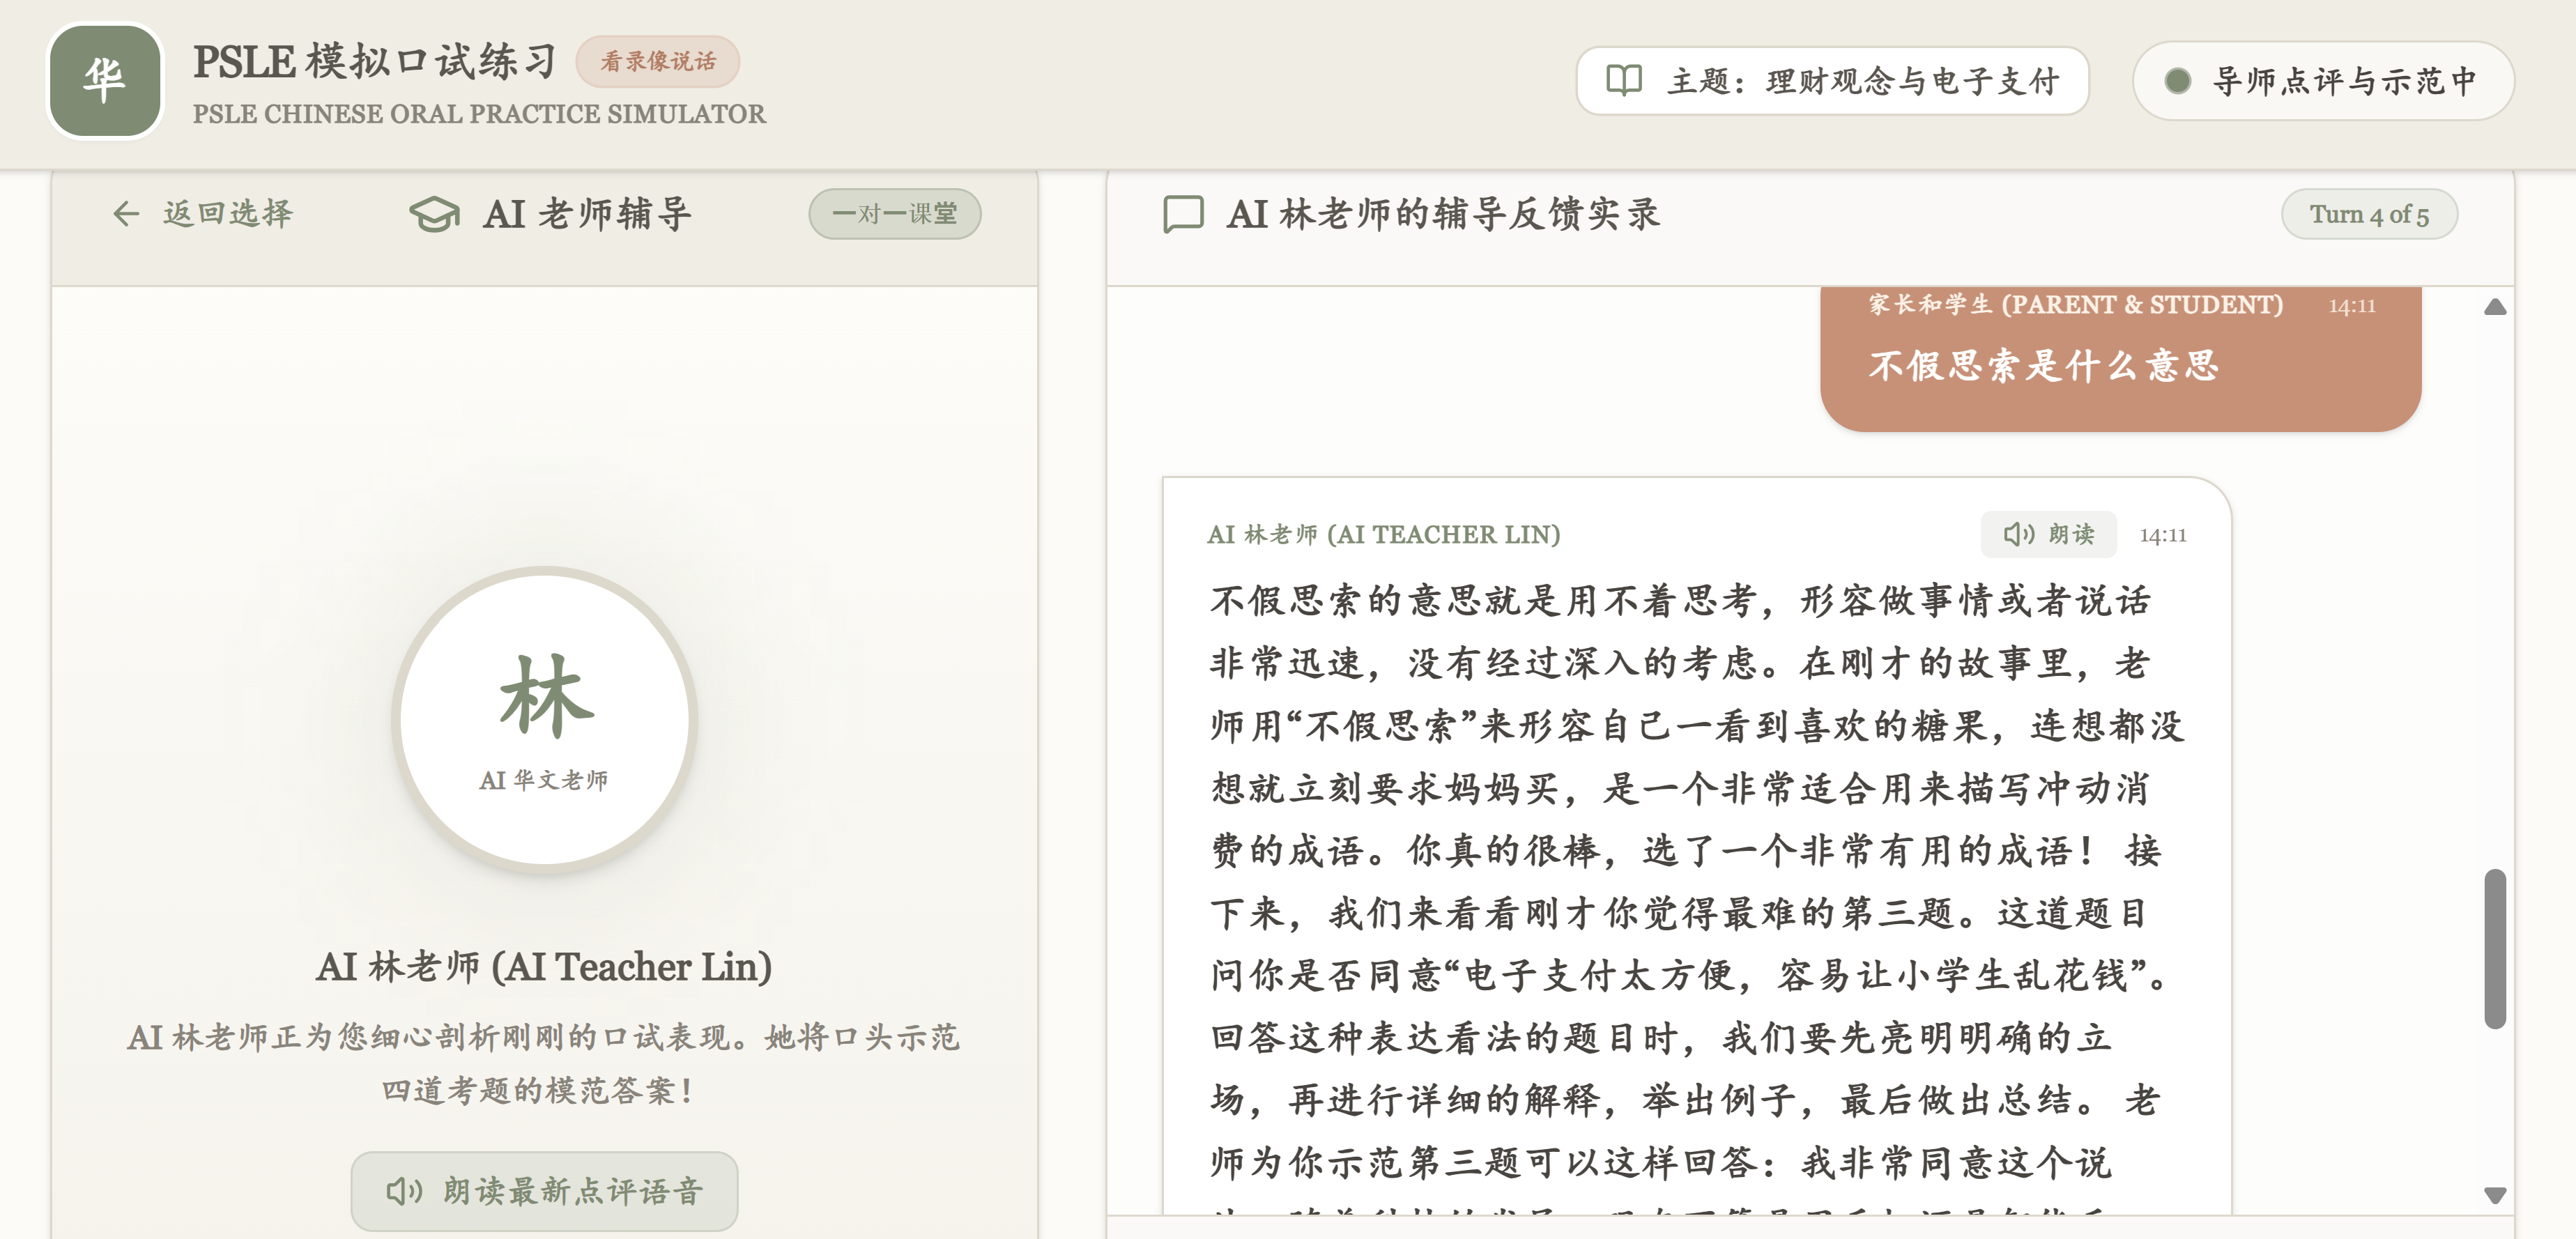Click the 主题：理财观念与电子支付 topic pill
This screenshot has height=1239, width=2576.
pos(1832,80)
